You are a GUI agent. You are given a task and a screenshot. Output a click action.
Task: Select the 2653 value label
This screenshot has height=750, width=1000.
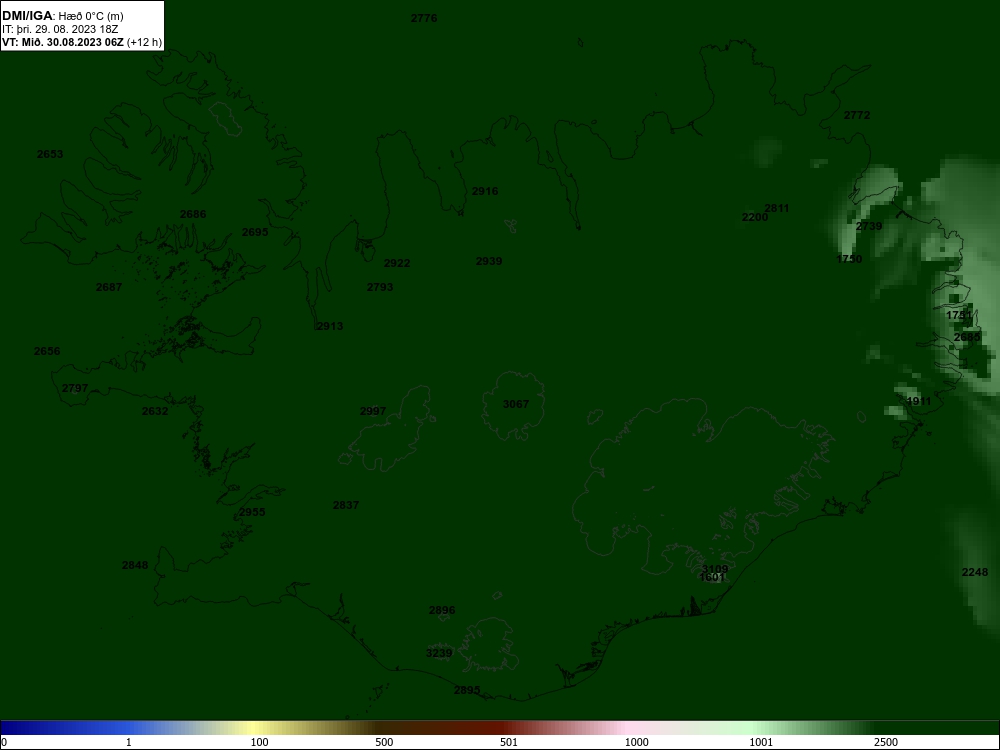50,154
